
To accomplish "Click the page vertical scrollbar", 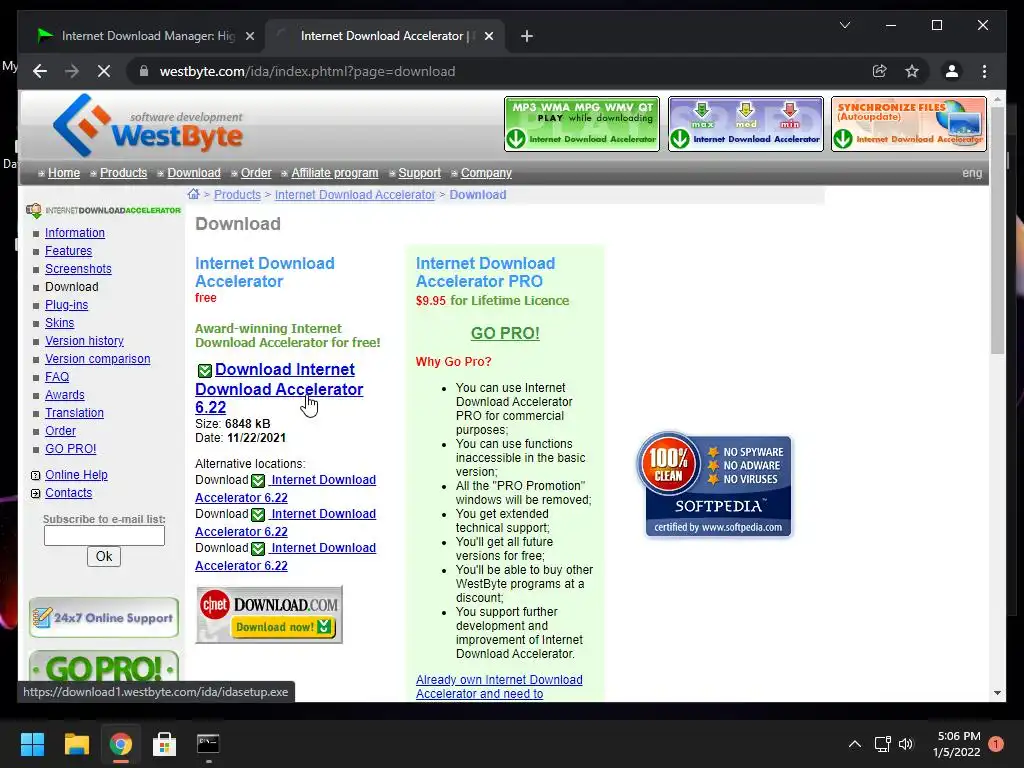I will [x=997, y=231].
